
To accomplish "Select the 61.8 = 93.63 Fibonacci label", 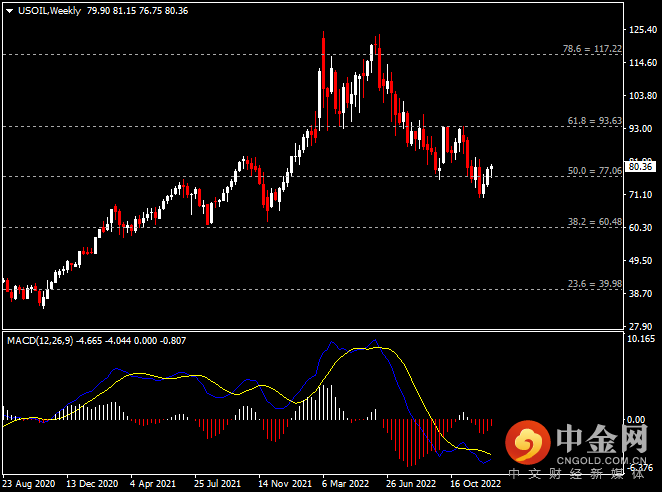I will 590,121.
